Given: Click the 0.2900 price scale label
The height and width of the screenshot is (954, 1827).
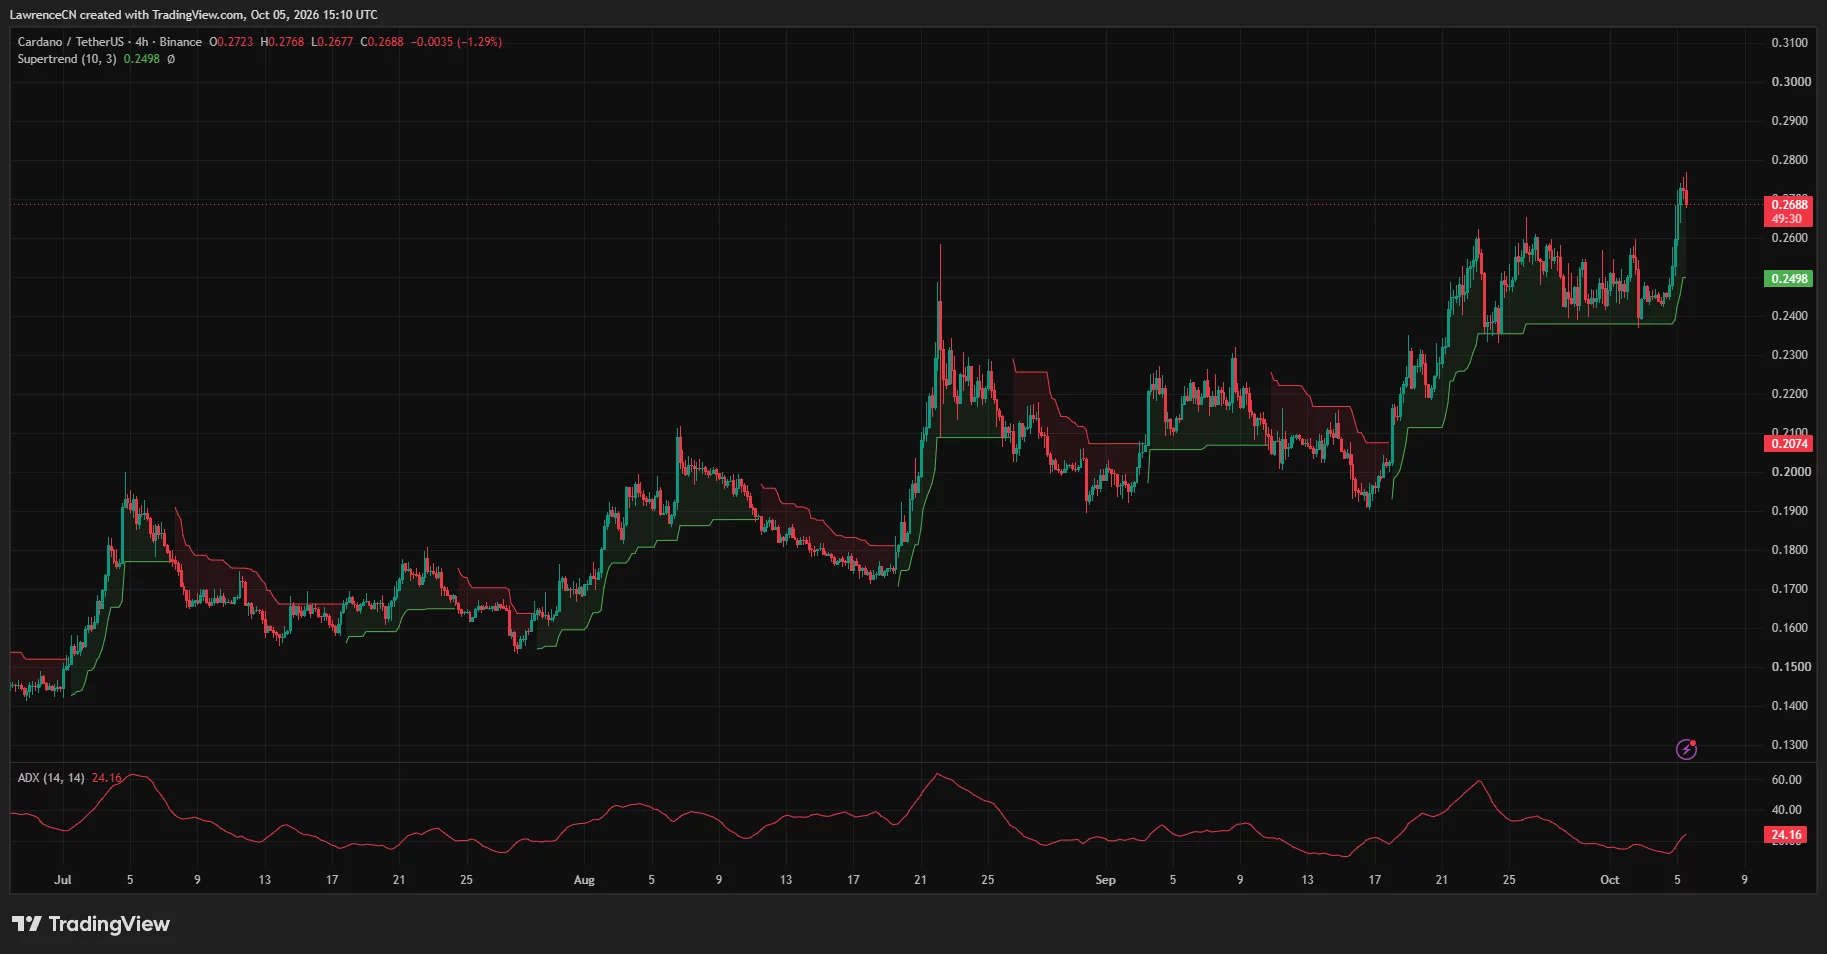Looking at the screenshot, I should [1790, 121].
